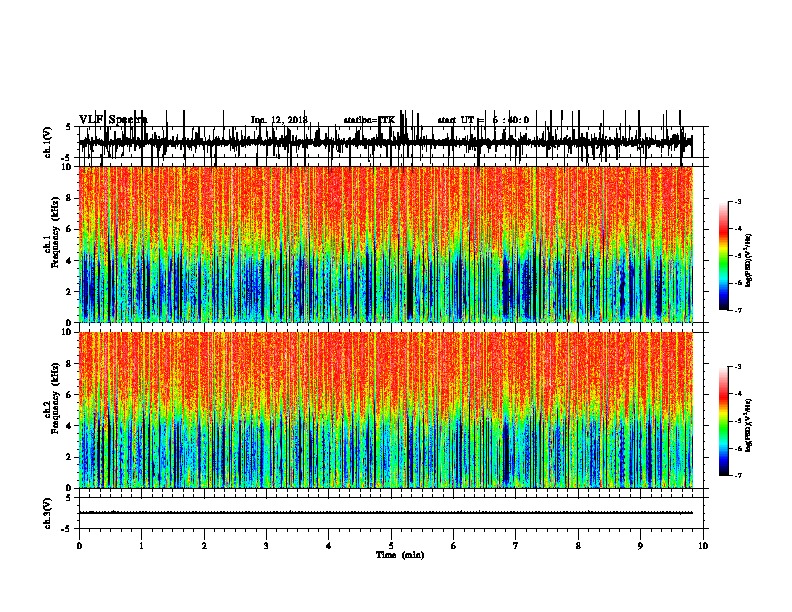Click the "-3" label on ch.2 color bar
792x612 pixels.
point(738,367)
